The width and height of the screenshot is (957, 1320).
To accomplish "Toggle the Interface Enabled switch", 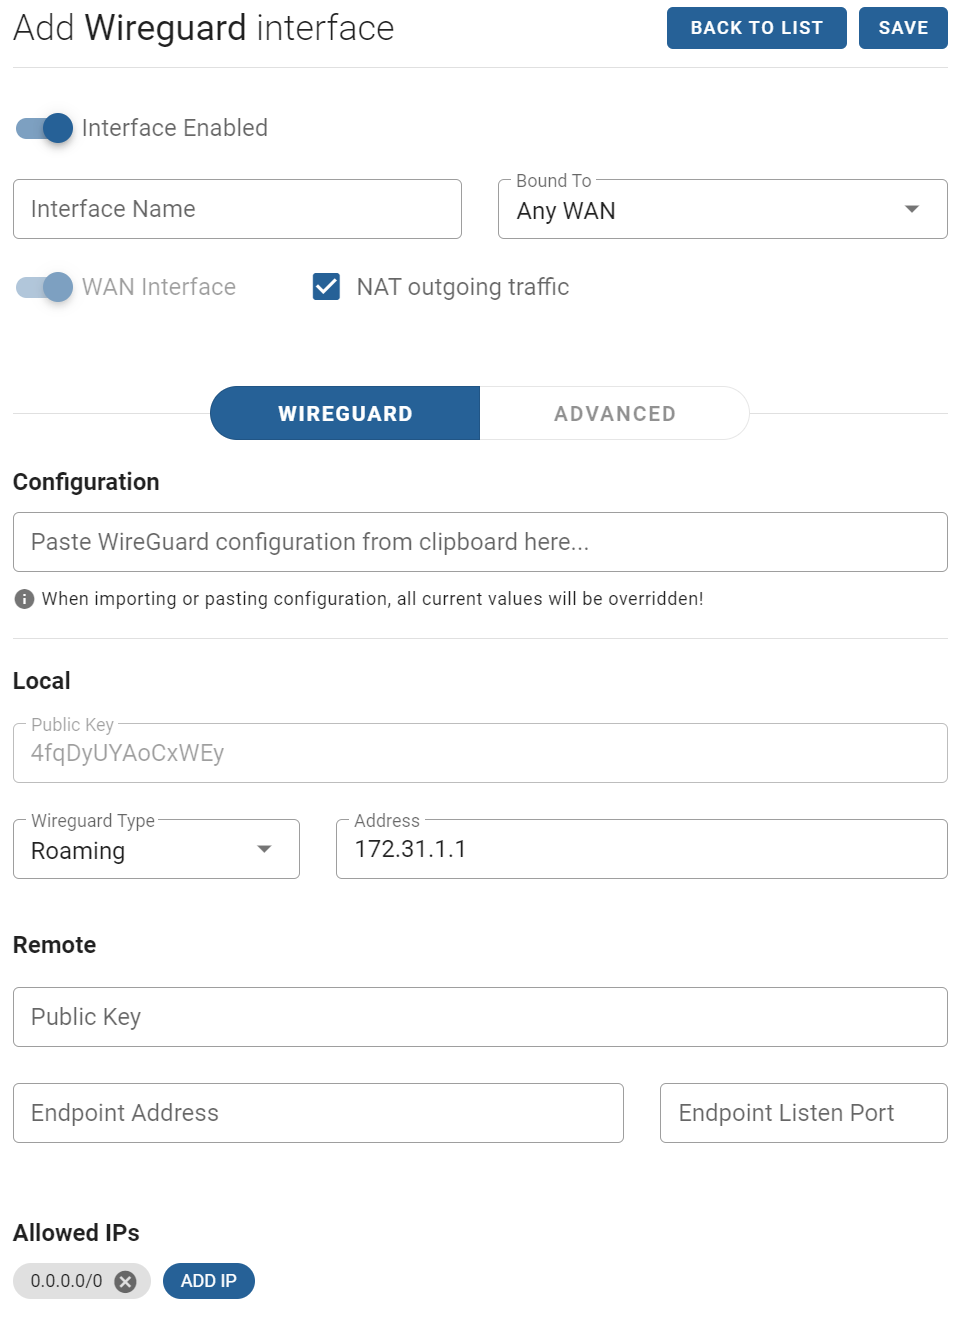I will 45,128.
